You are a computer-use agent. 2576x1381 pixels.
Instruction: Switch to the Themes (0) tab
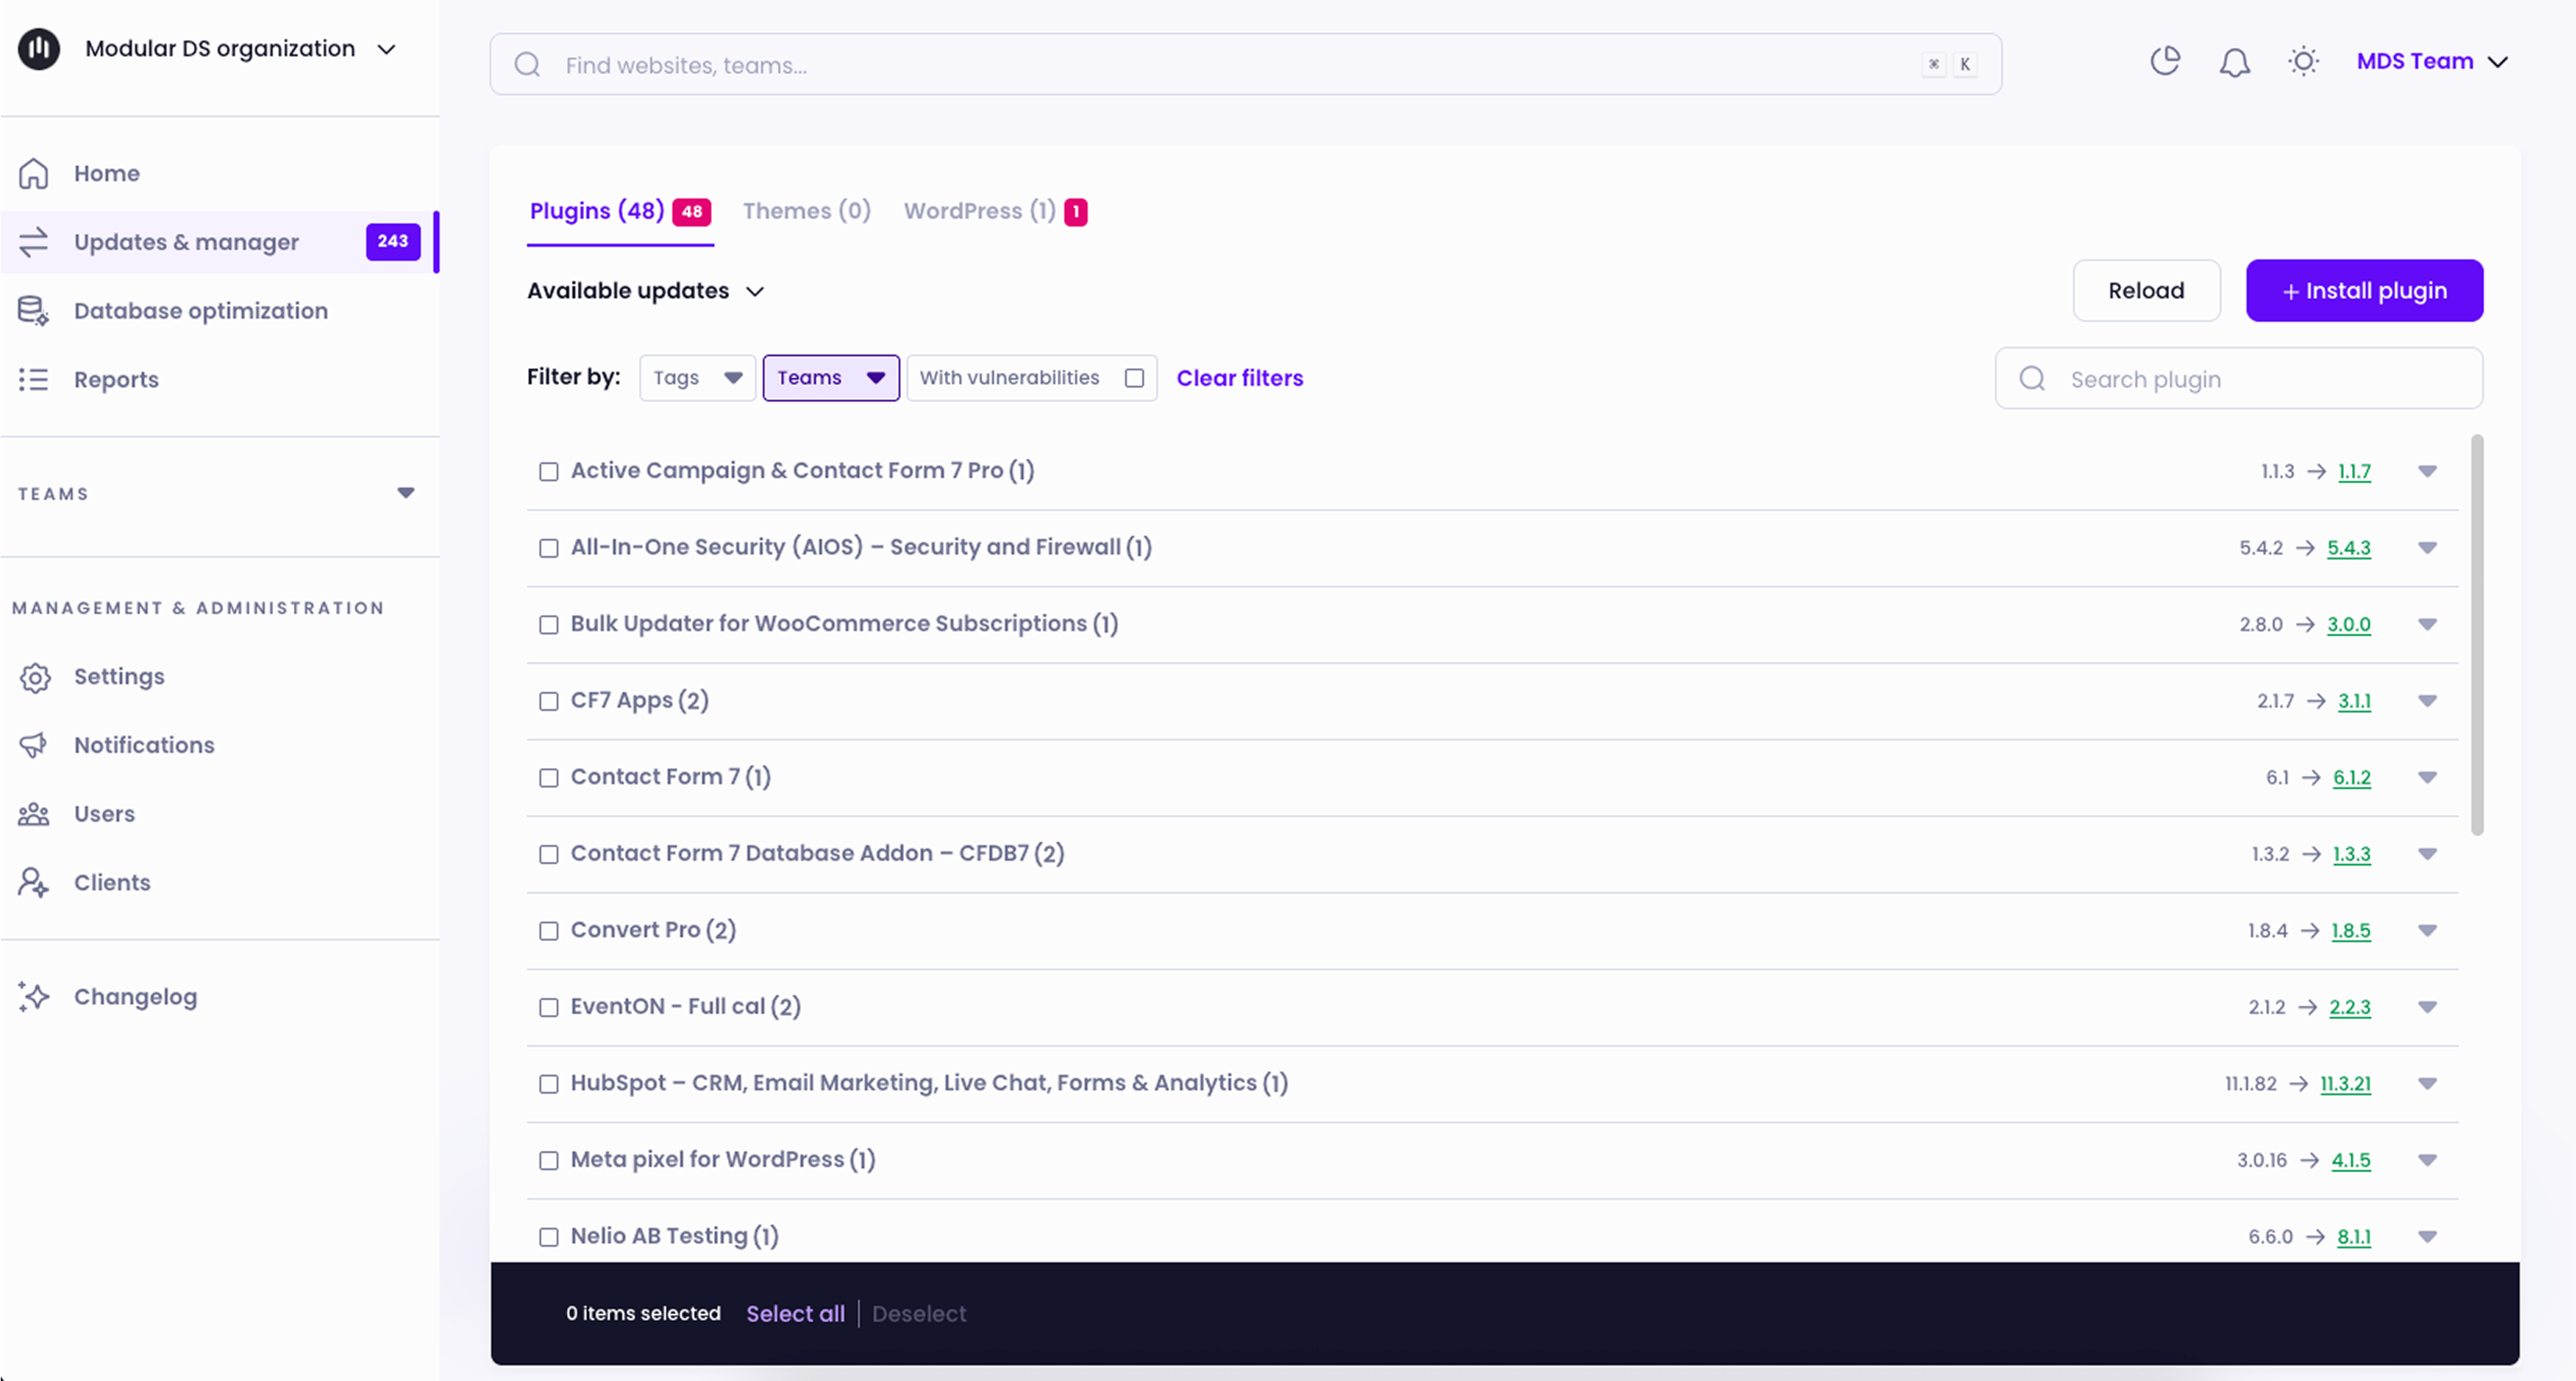tap(806, 211)
